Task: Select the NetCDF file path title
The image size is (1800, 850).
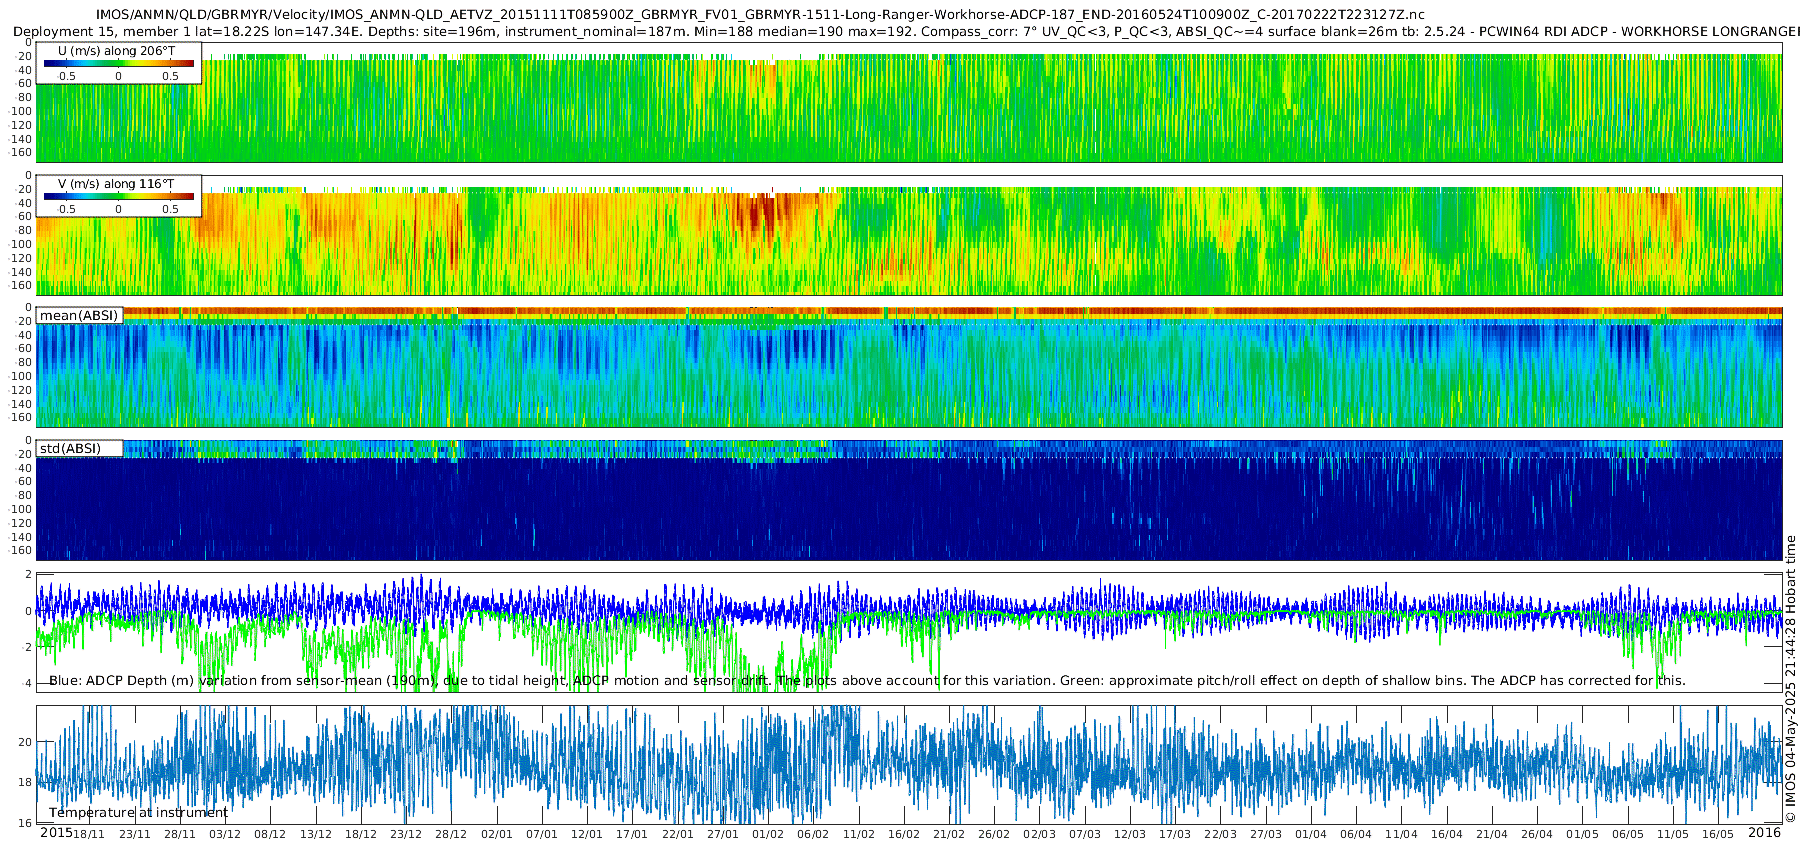Action: point(760,15)
